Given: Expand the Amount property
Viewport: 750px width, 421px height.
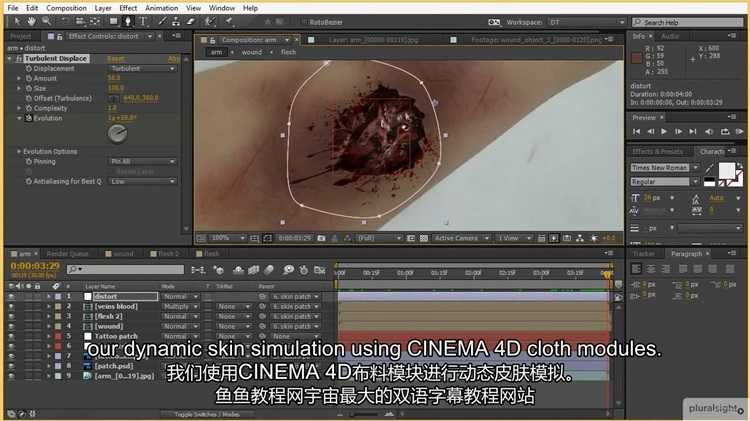Looking at the screenshot, I should point(19,78).
